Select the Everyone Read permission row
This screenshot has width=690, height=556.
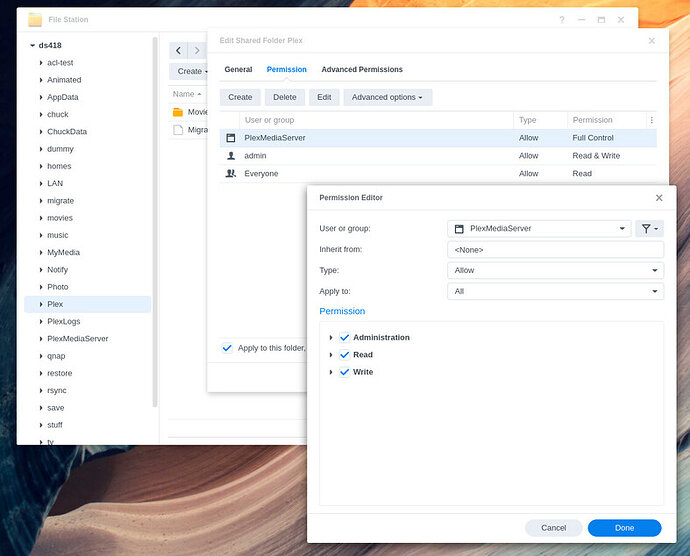pyautogui.click(x=438, y=173)
